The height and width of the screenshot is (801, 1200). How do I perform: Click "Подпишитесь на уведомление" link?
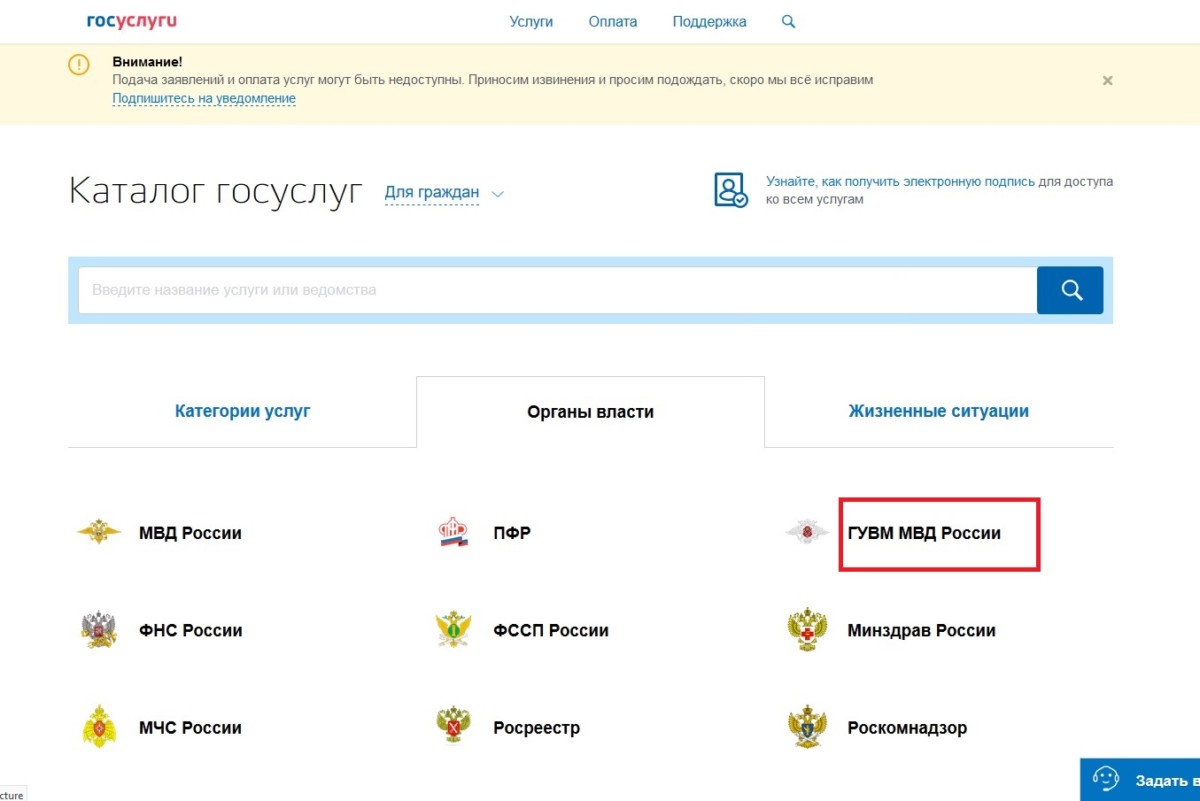coord(204,99)
